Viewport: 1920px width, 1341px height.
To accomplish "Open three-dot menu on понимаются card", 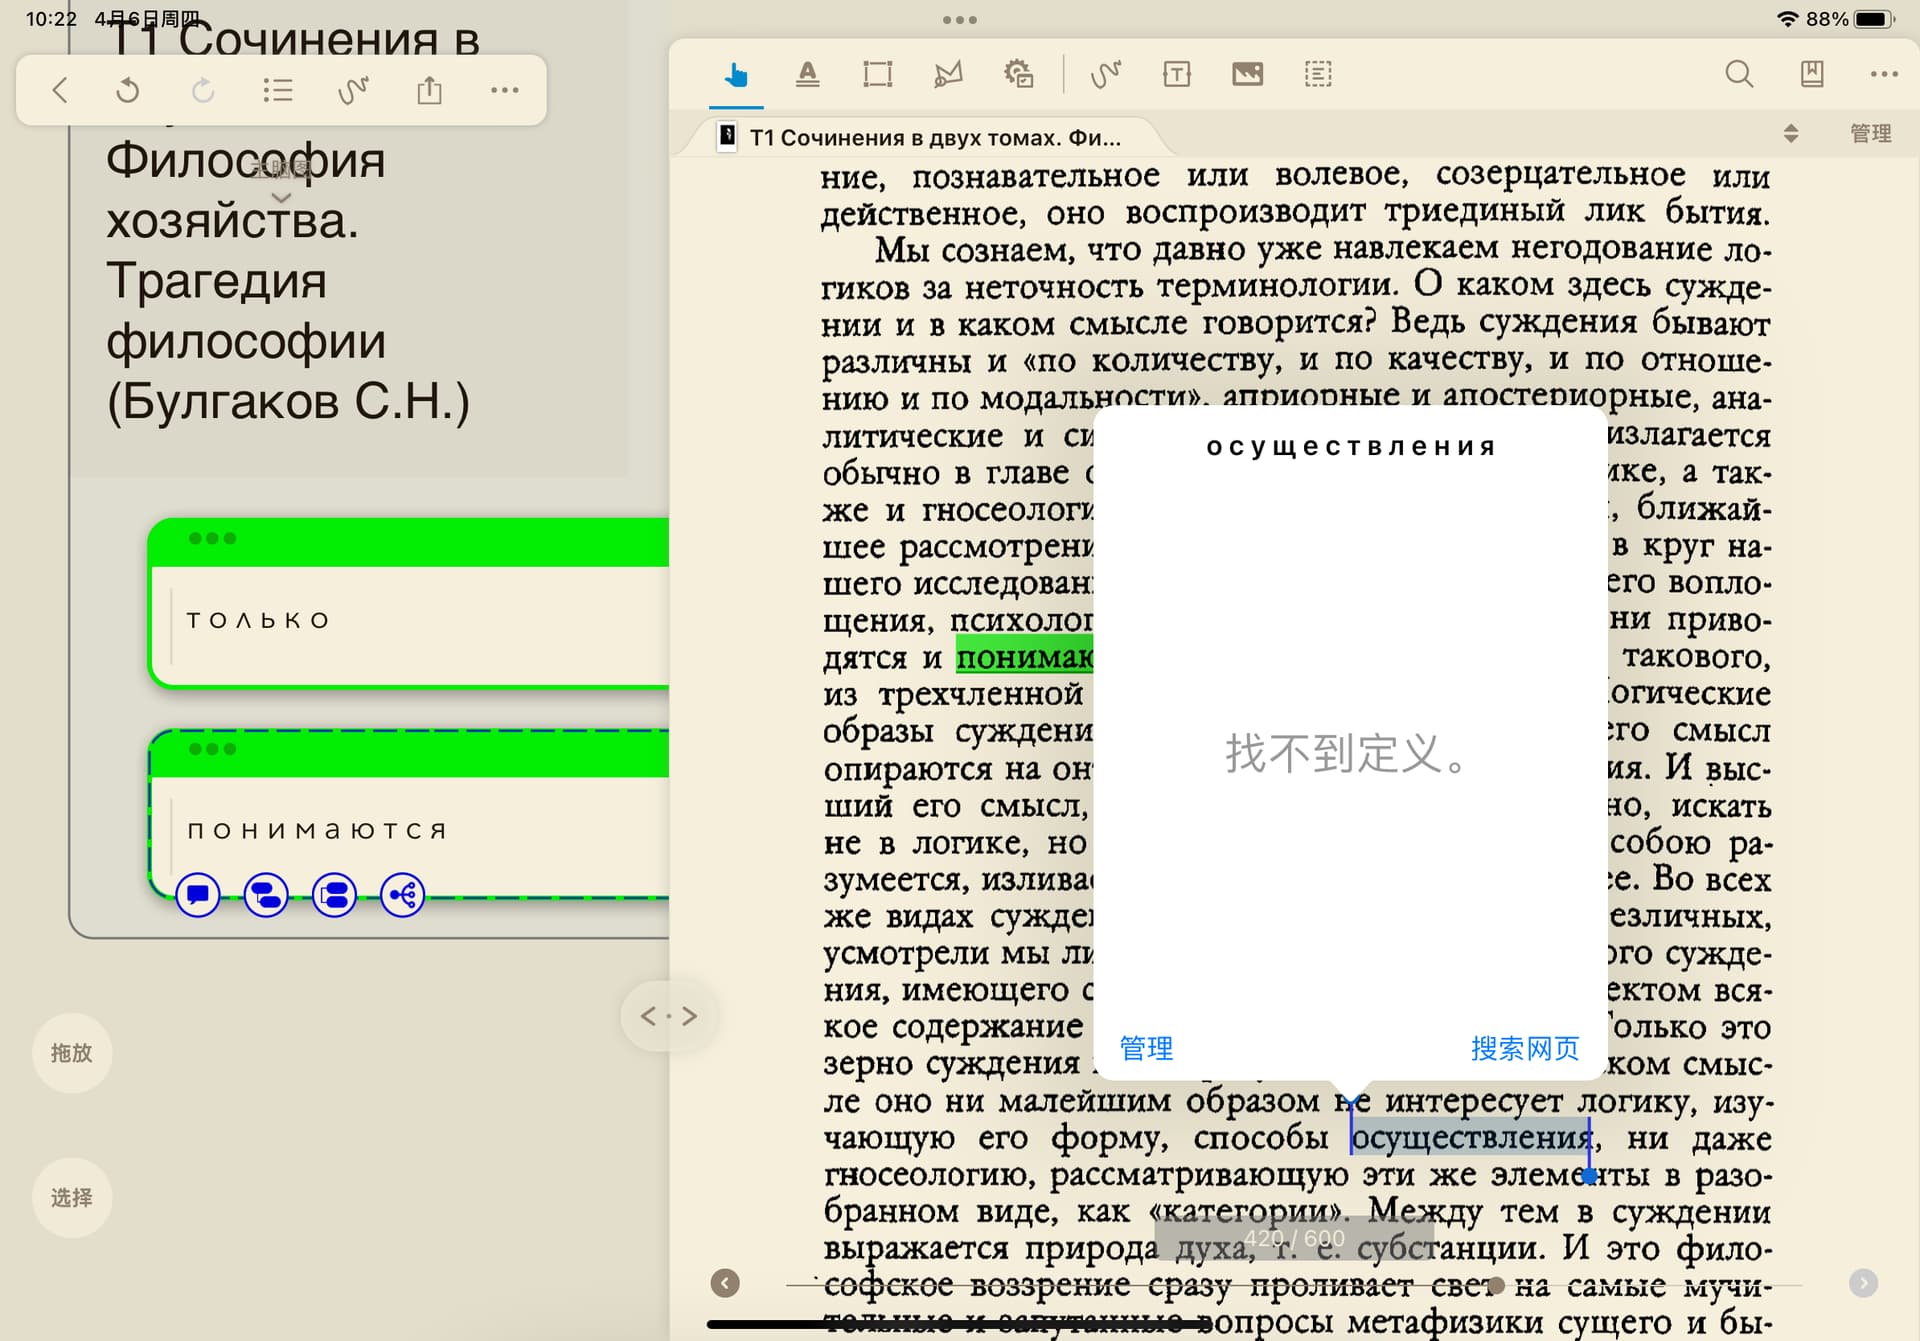I will [212, 749].
